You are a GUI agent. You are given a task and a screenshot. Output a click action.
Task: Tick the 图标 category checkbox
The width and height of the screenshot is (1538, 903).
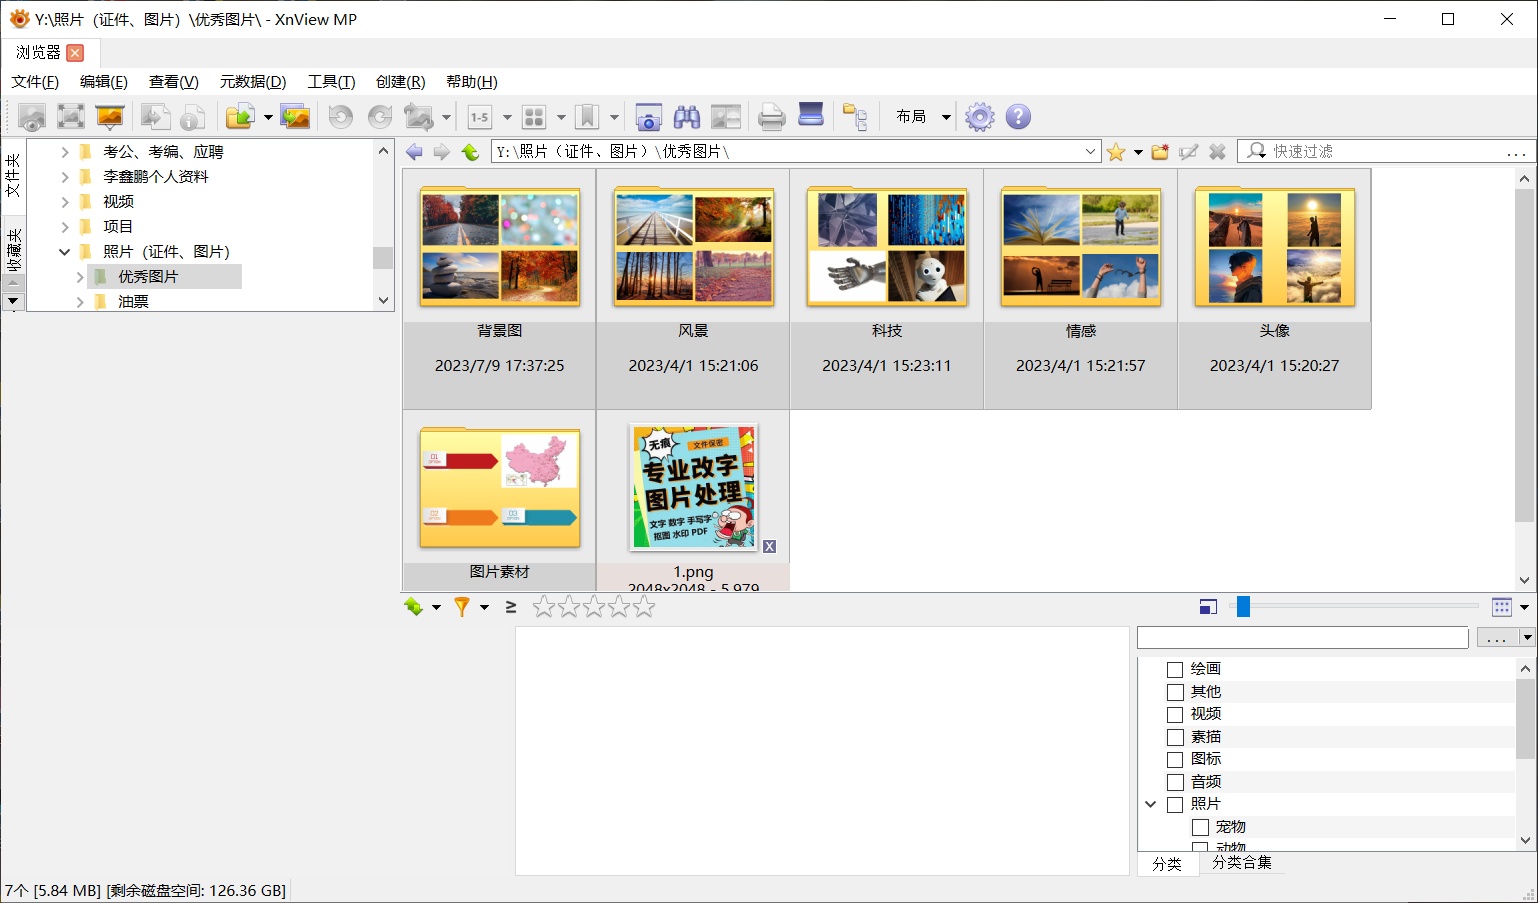pos(1175,760)
